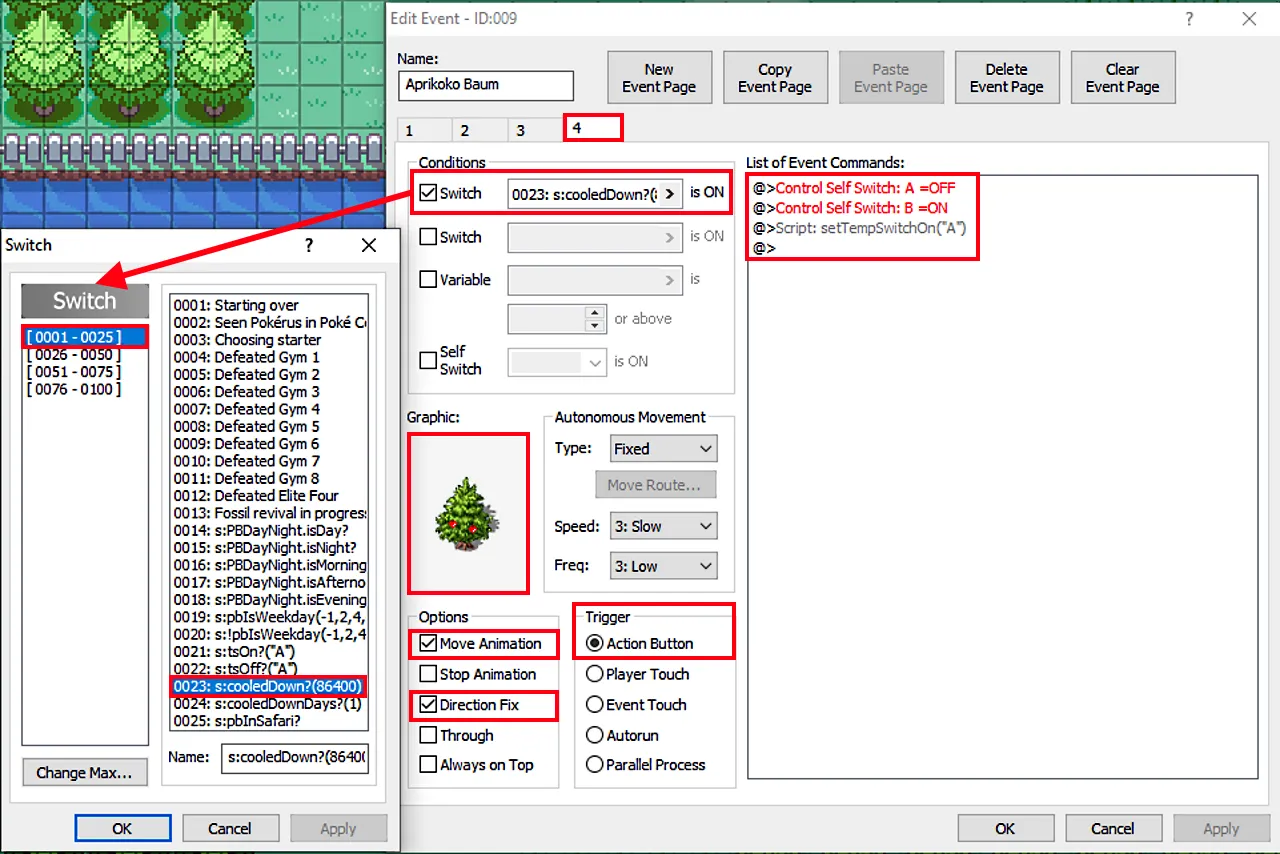Image resolution: width=1280 pixels, height=854 pixels.
Task: Select switch range 0051 - 0075
Action: click(x=84, y=373)
